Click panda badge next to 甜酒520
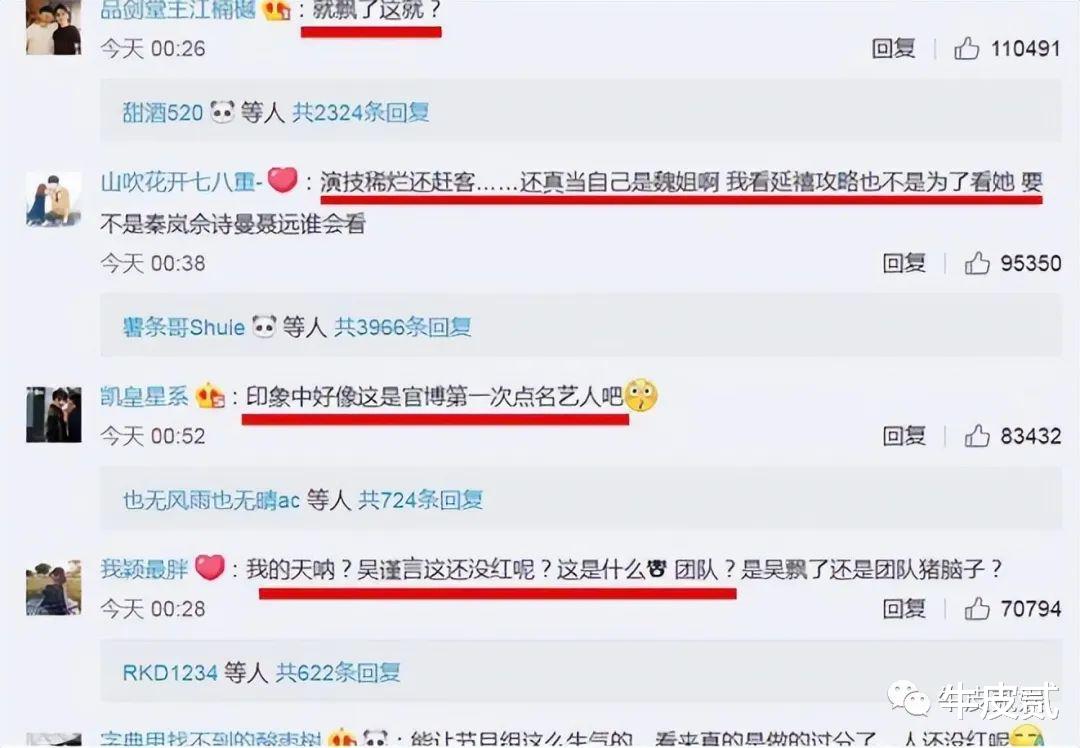 [x=222, y=112]
